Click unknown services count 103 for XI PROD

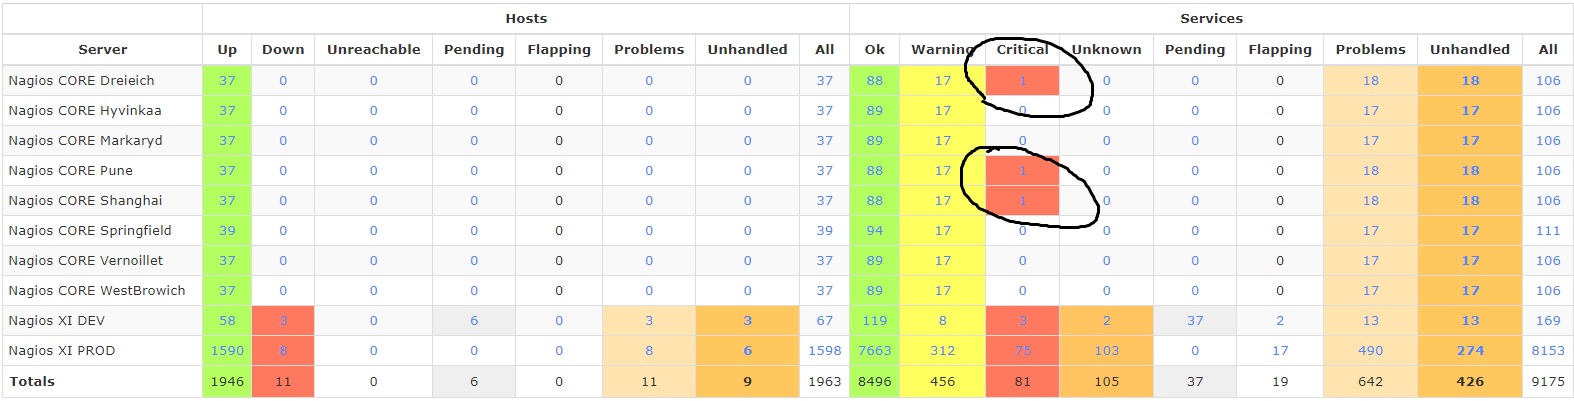(x=1106, y=351)
